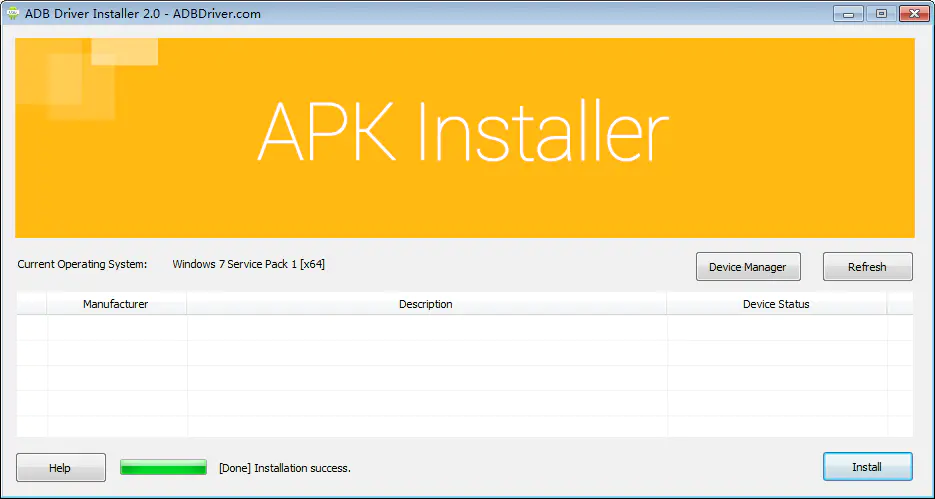Click the APK Installer banner text
Image resolution: width=935 pixels, height=499 pixels.
(x=462, y=133)
